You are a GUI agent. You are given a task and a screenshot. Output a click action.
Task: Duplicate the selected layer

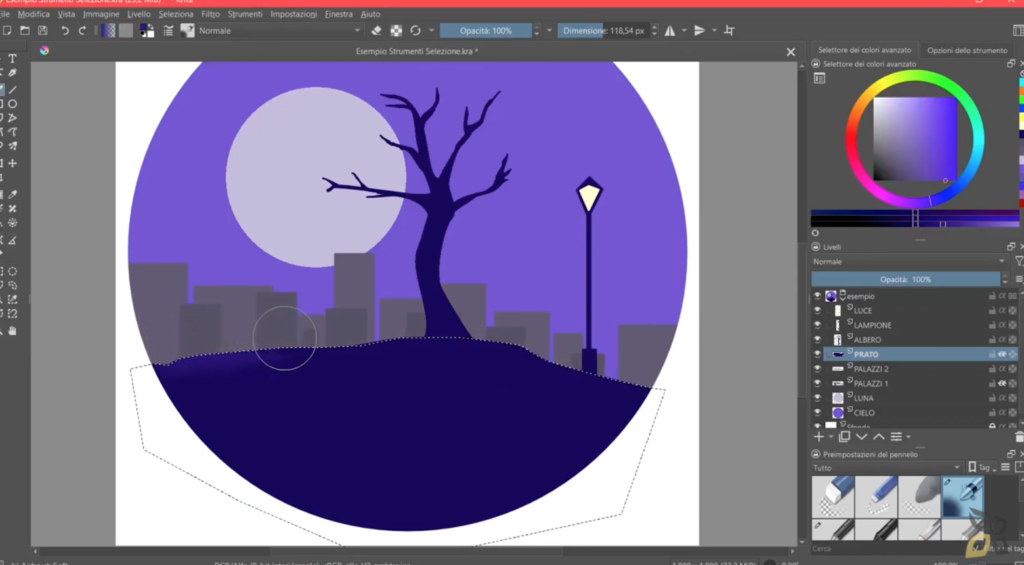pos(844,437)
